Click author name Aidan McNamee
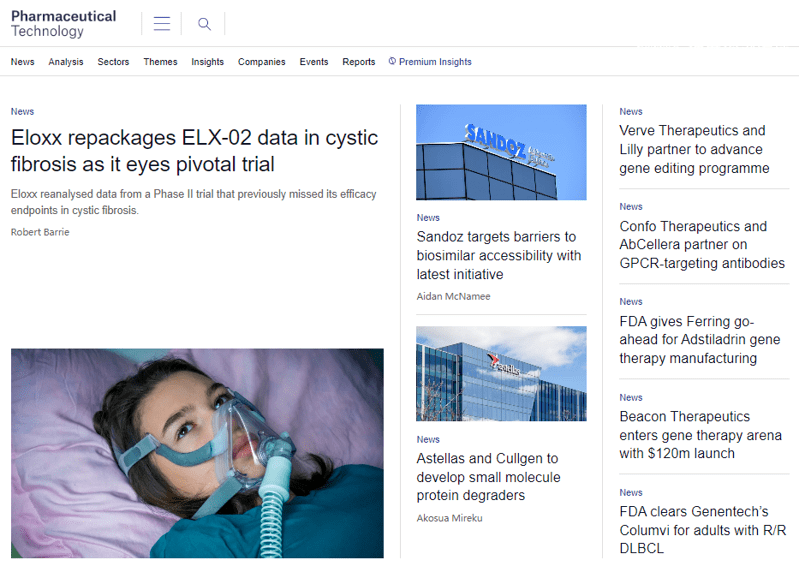799x566 pixels. [x=454, y=296]
